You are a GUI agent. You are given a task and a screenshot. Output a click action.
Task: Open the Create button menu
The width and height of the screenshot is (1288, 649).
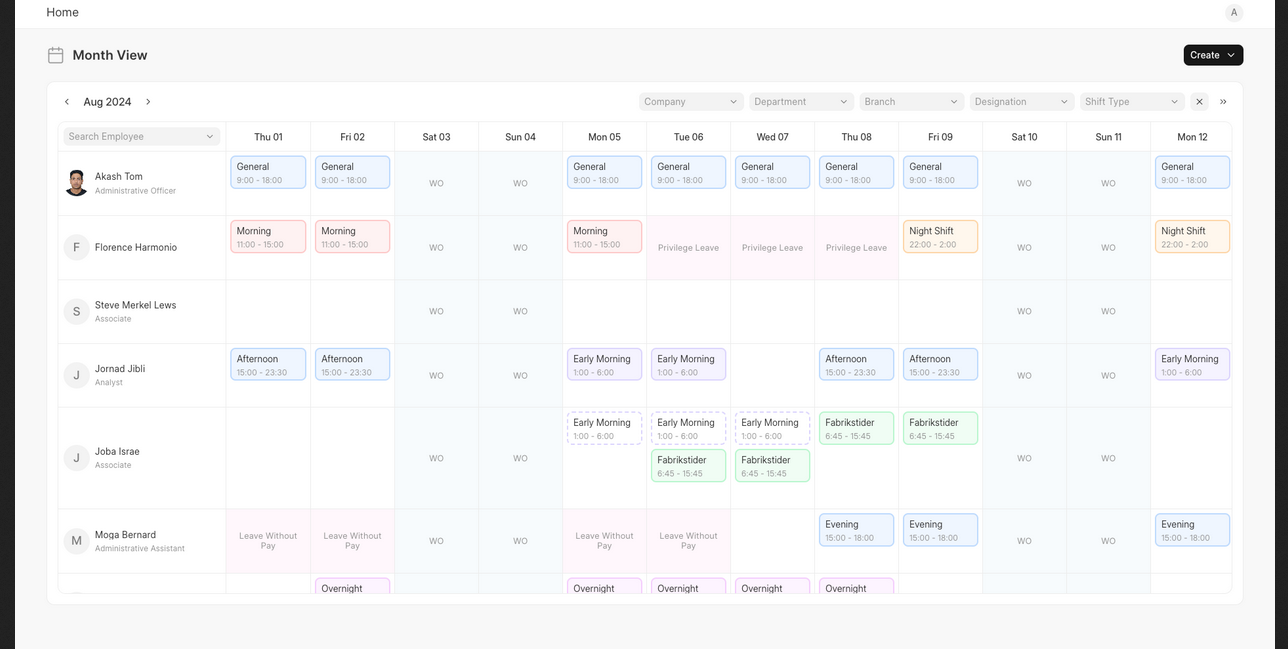pyautogui.click(x=1212, y=55)
